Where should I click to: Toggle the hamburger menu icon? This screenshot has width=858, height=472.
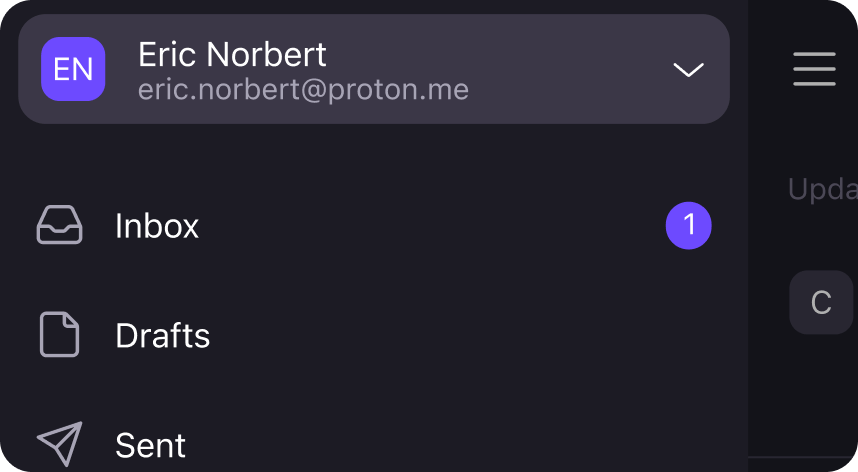click(814, 69)
